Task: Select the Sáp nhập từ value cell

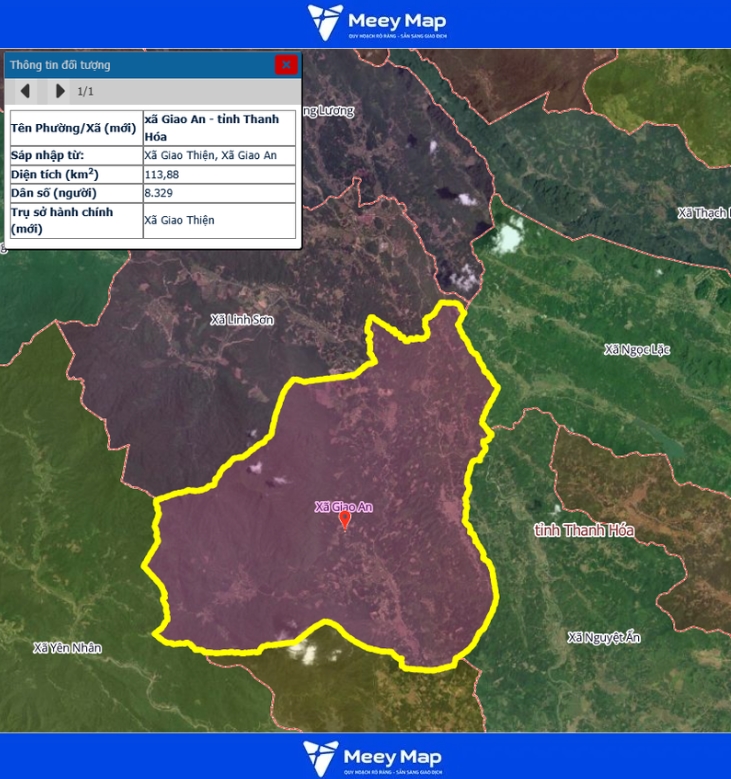Action: (x=219, y=155)
